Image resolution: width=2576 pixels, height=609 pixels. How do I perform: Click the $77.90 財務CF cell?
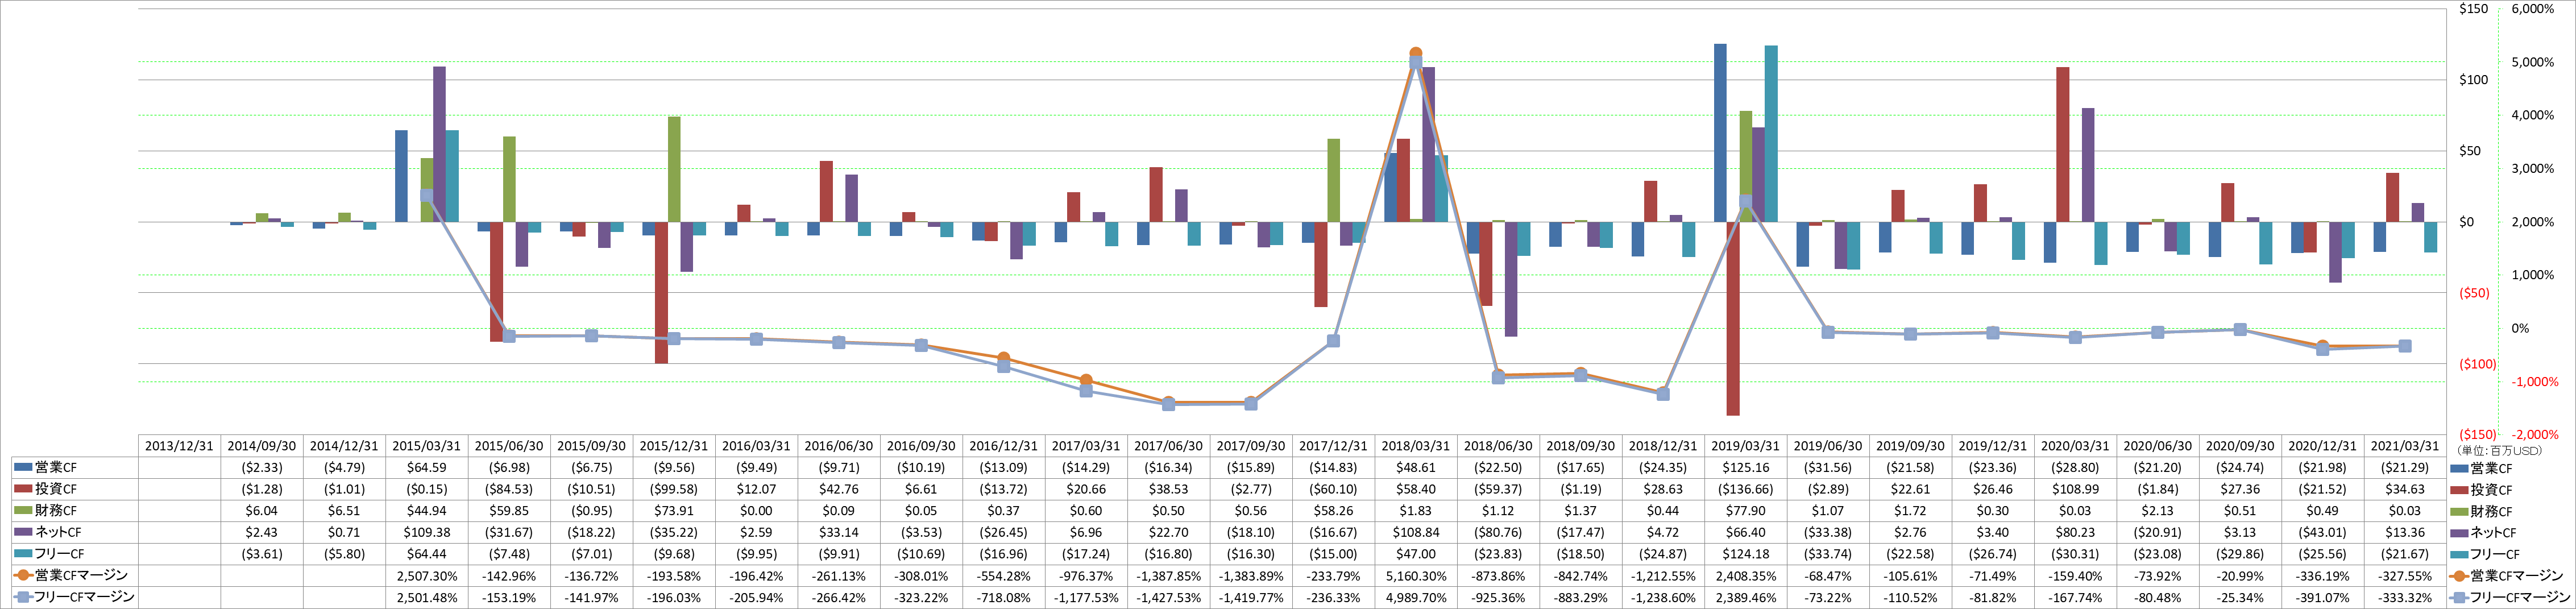[x=1746, y=511]
